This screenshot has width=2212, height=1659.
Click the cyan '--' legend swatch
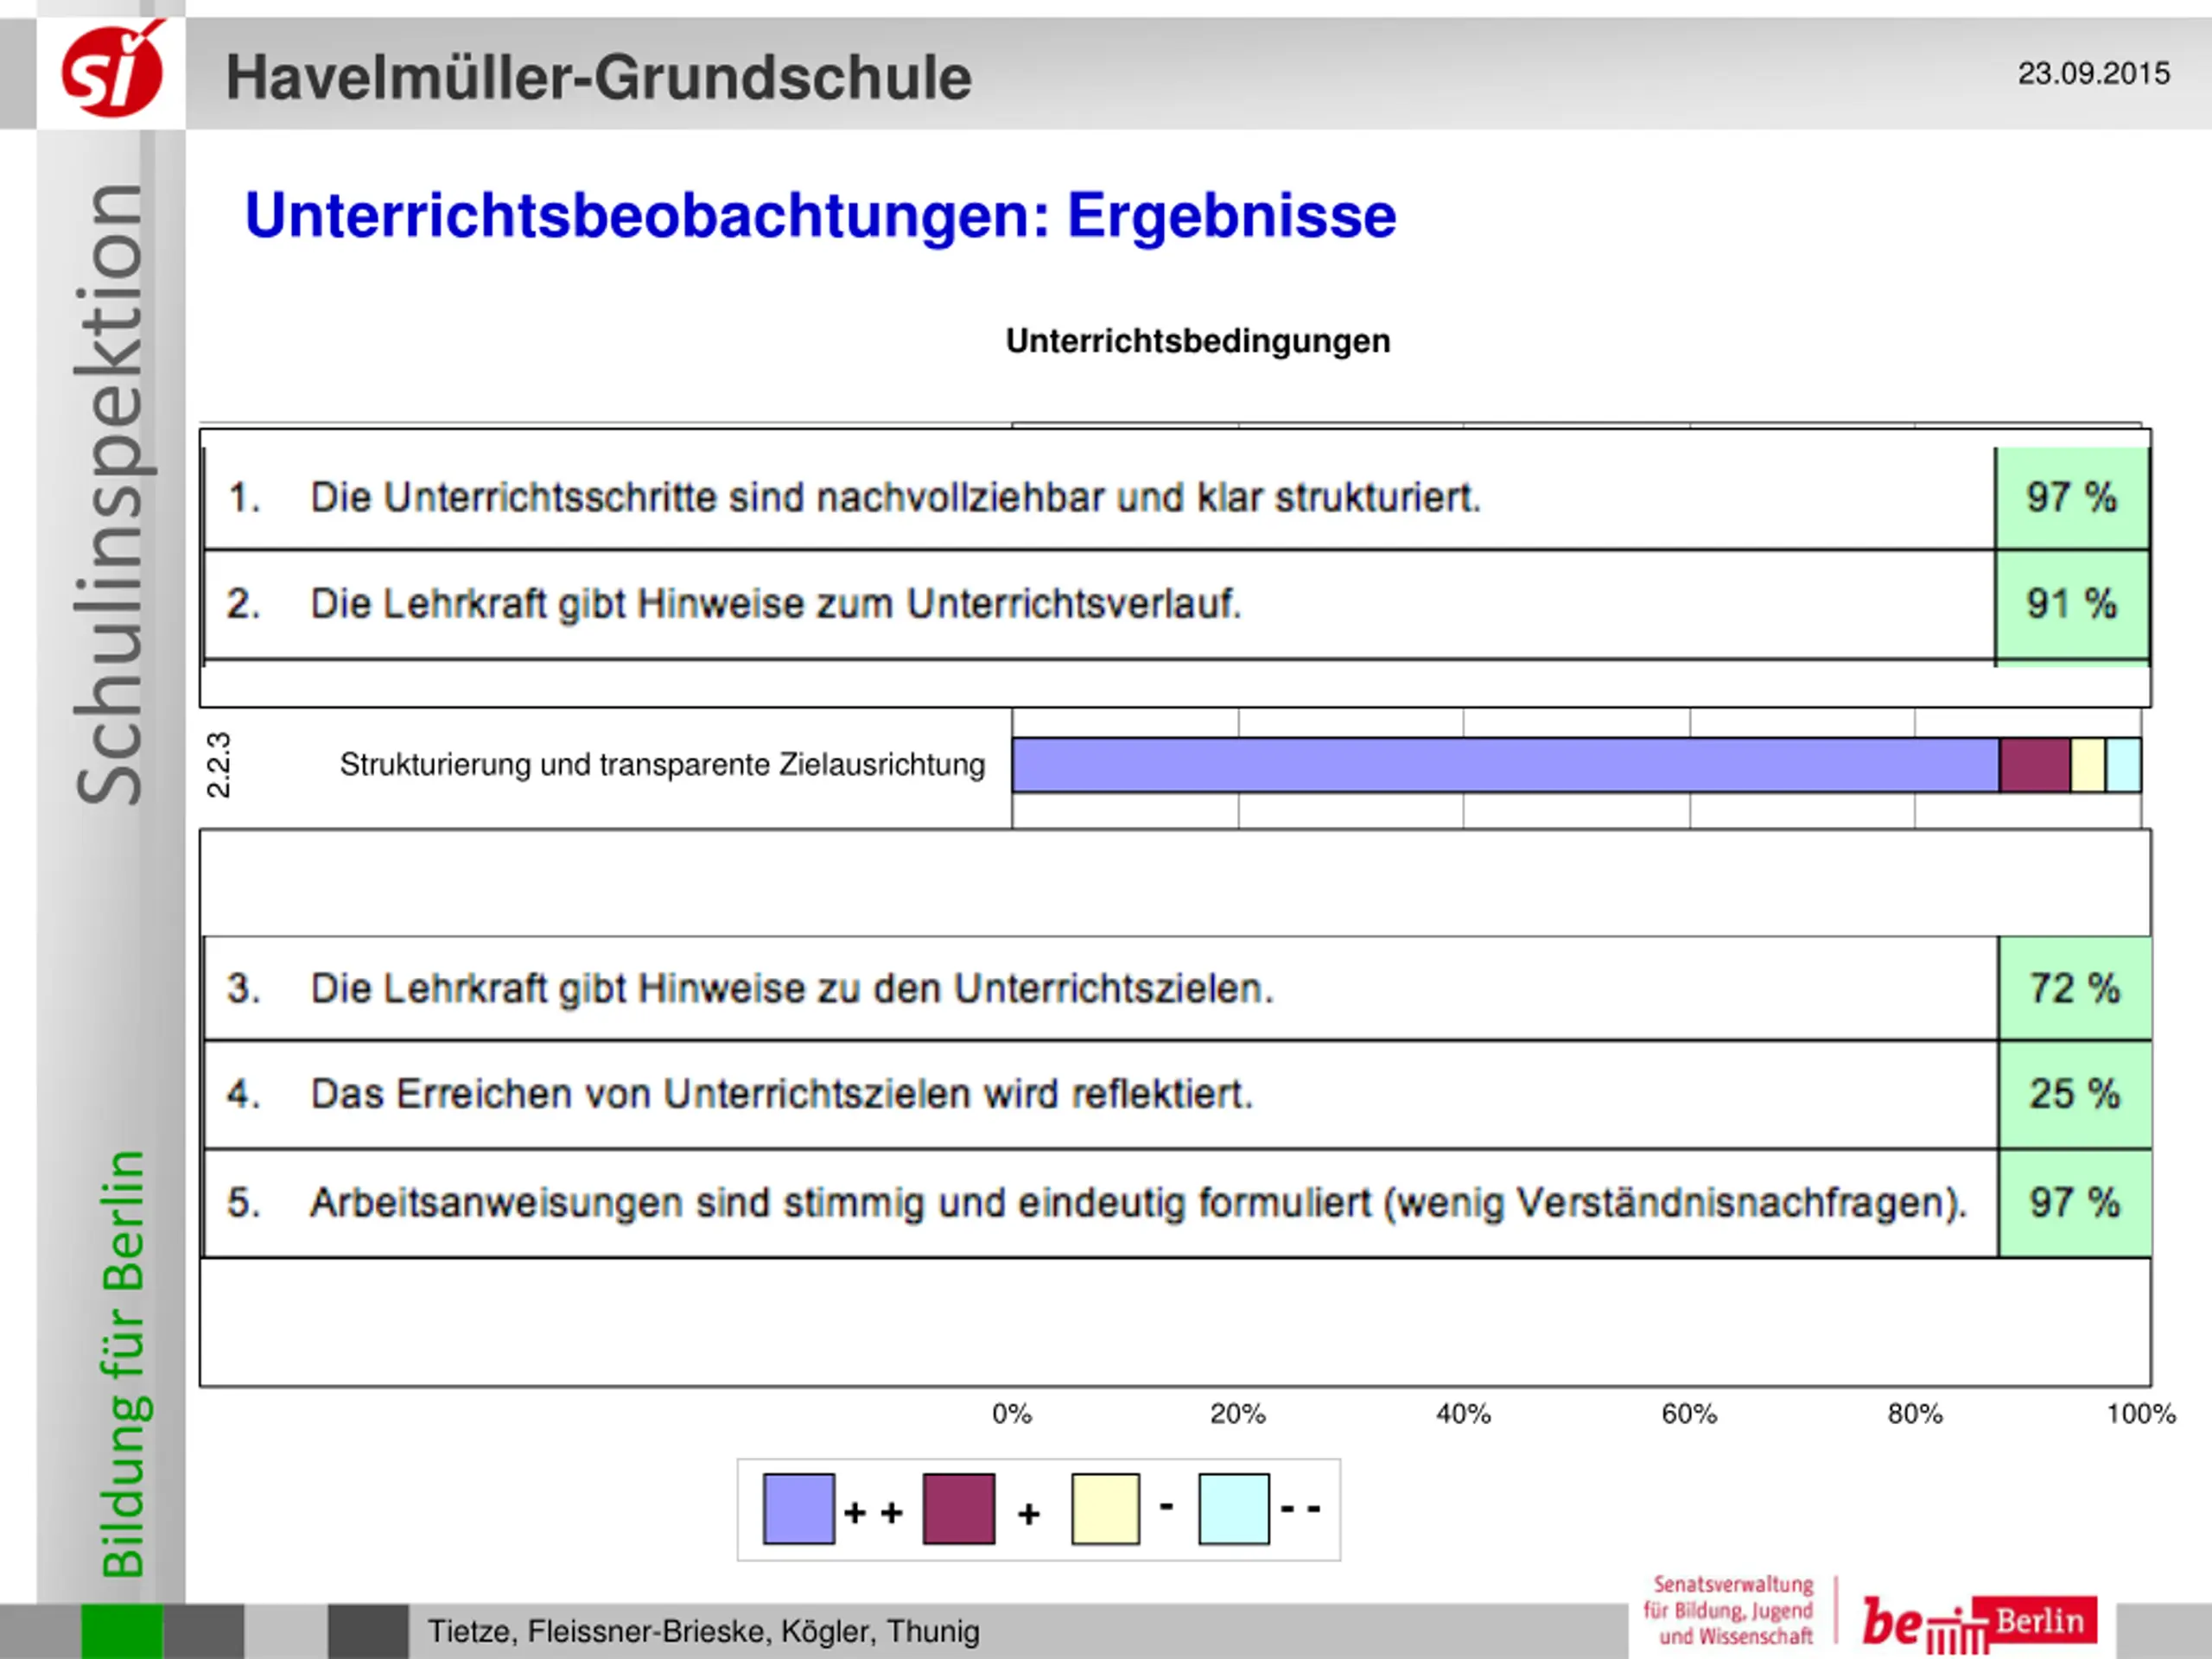(x=1233, y=1508)
